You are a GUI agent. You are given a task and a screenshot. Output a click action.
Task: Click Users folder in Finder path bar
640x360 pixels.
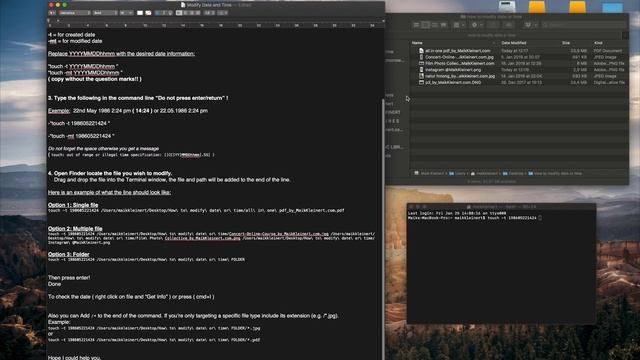click(x=457, y=173)
